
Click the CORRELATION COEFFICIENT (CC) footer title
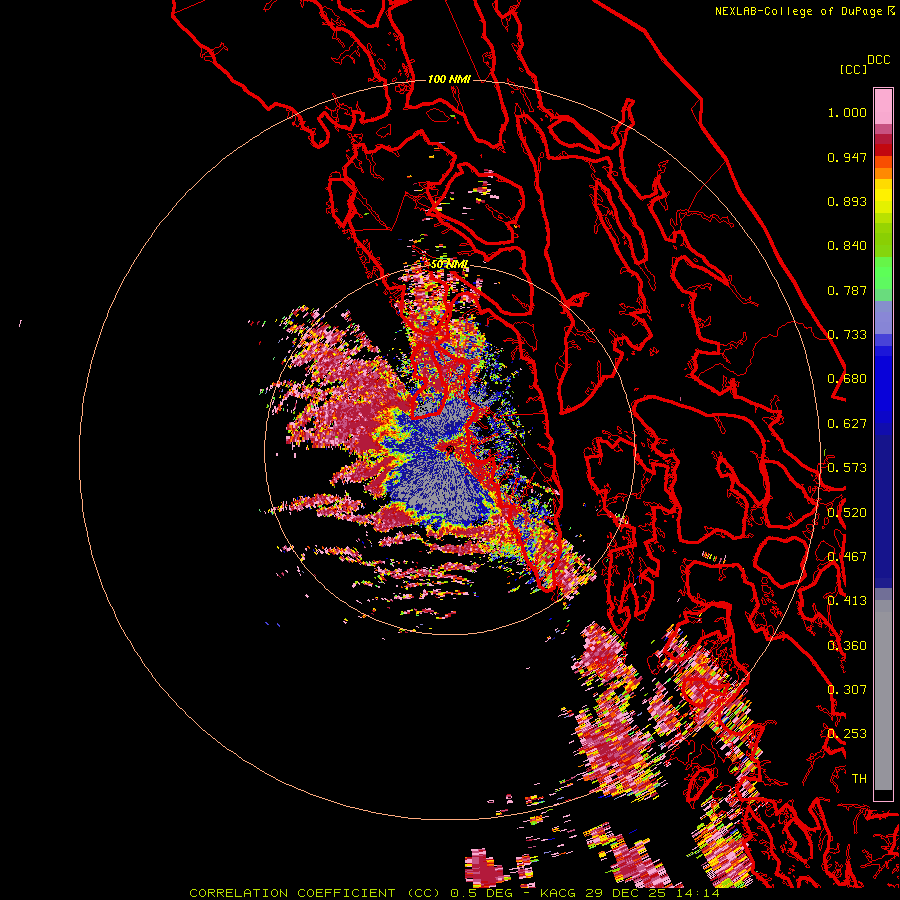(315, 893)
